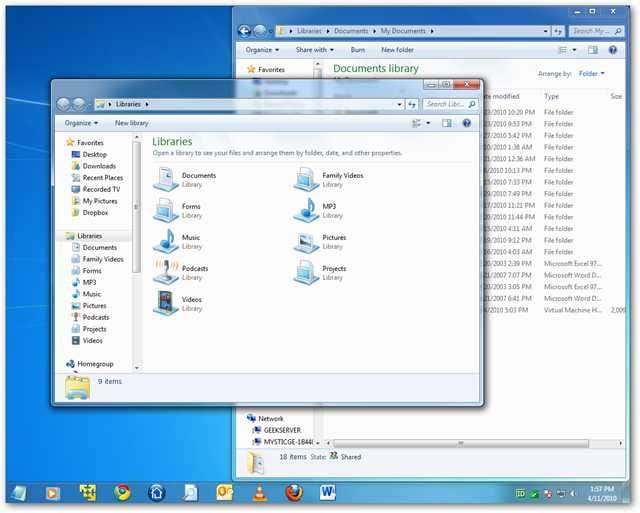
Task: Click Back arrow in Documents library window
Action: (244, 31)
